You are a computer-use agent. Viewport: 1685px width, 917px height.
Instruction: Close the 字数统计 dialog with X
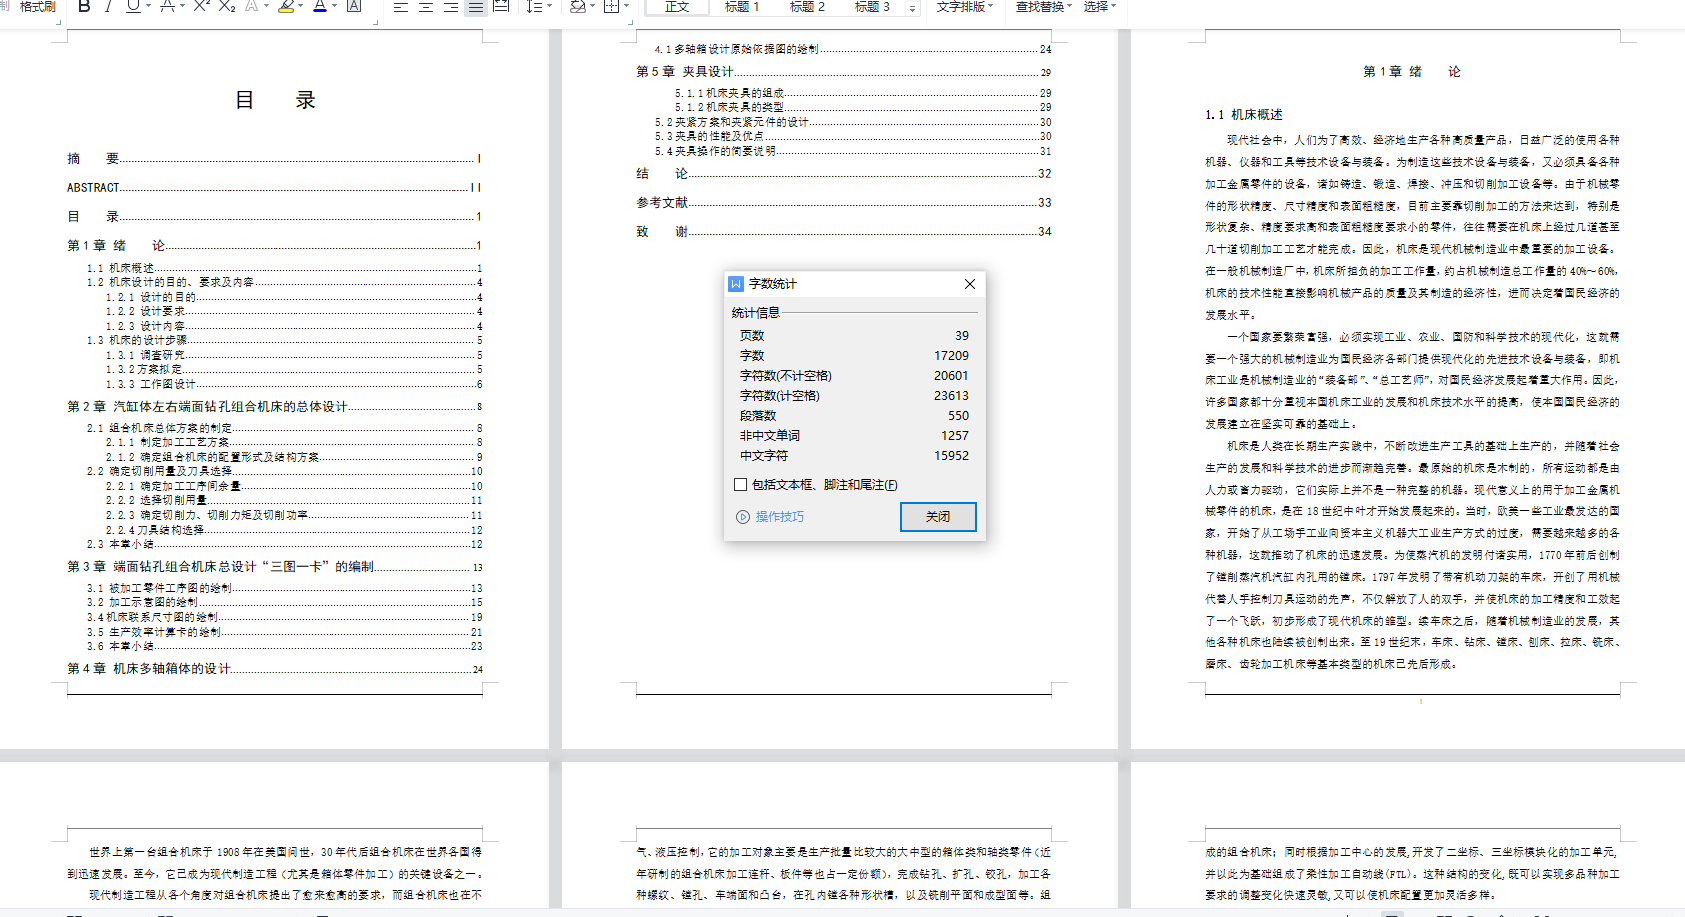pos(969,284)
